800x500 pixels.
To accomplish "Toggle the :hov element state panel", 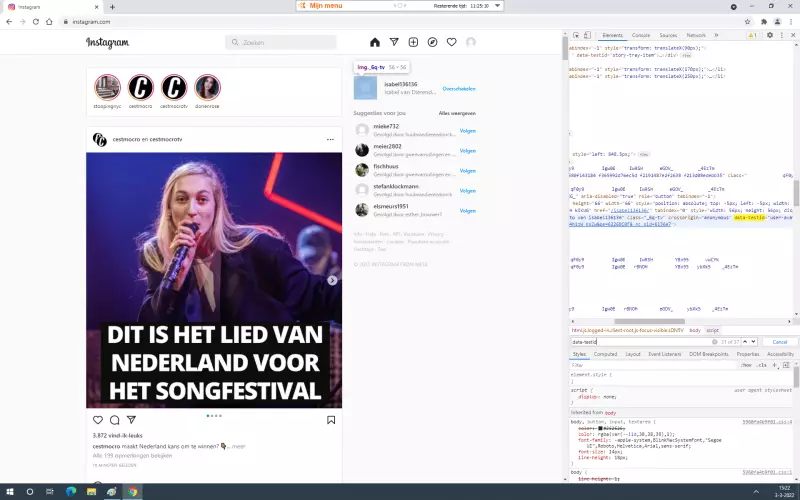I will (x=746, y=365).
